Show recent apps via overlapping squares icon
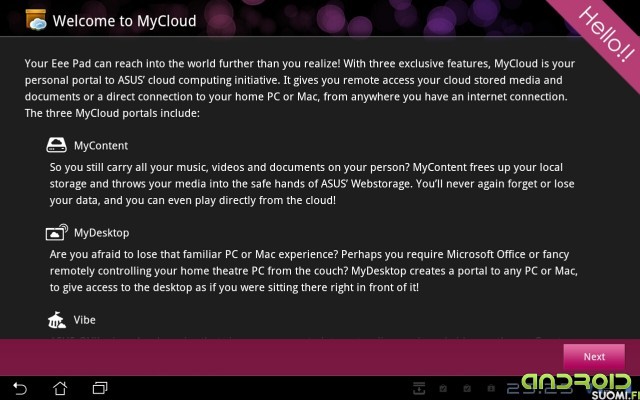Screen dimensions: 640x400 click(x=100, y=388)
